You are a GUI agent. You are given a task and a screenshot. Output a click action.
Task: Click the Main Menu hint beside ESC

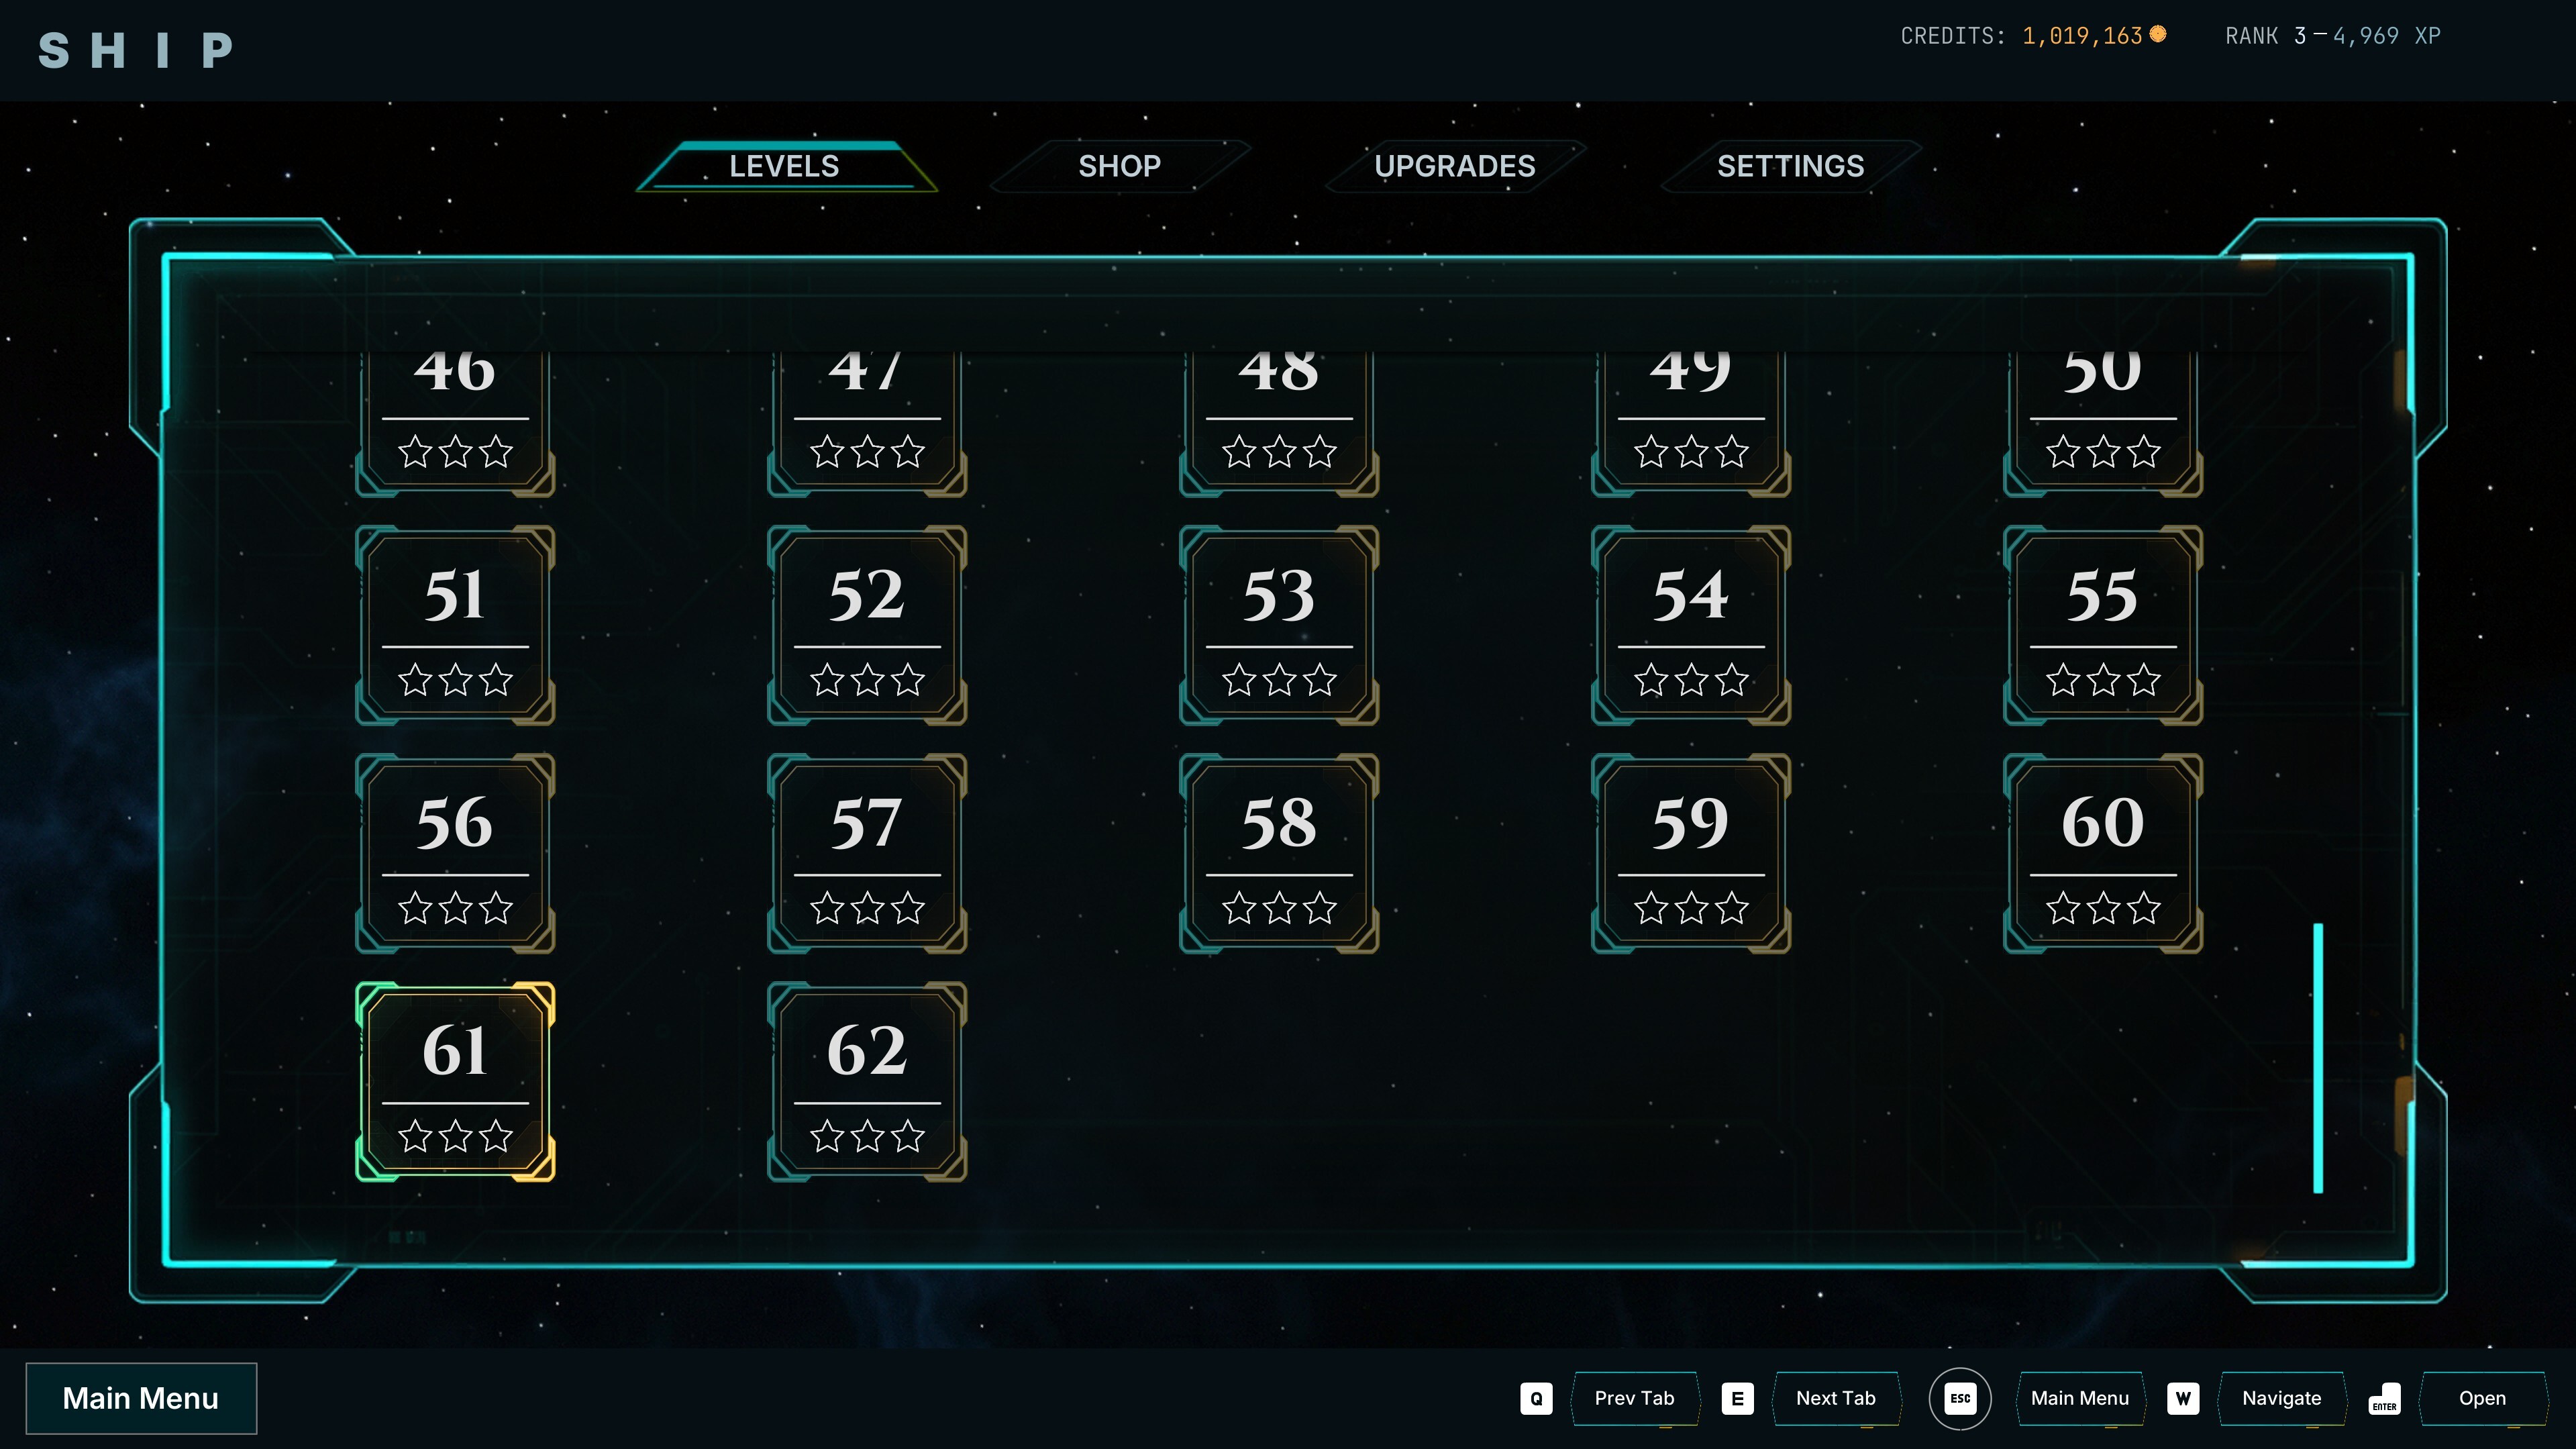[x=2080, y=1398]
